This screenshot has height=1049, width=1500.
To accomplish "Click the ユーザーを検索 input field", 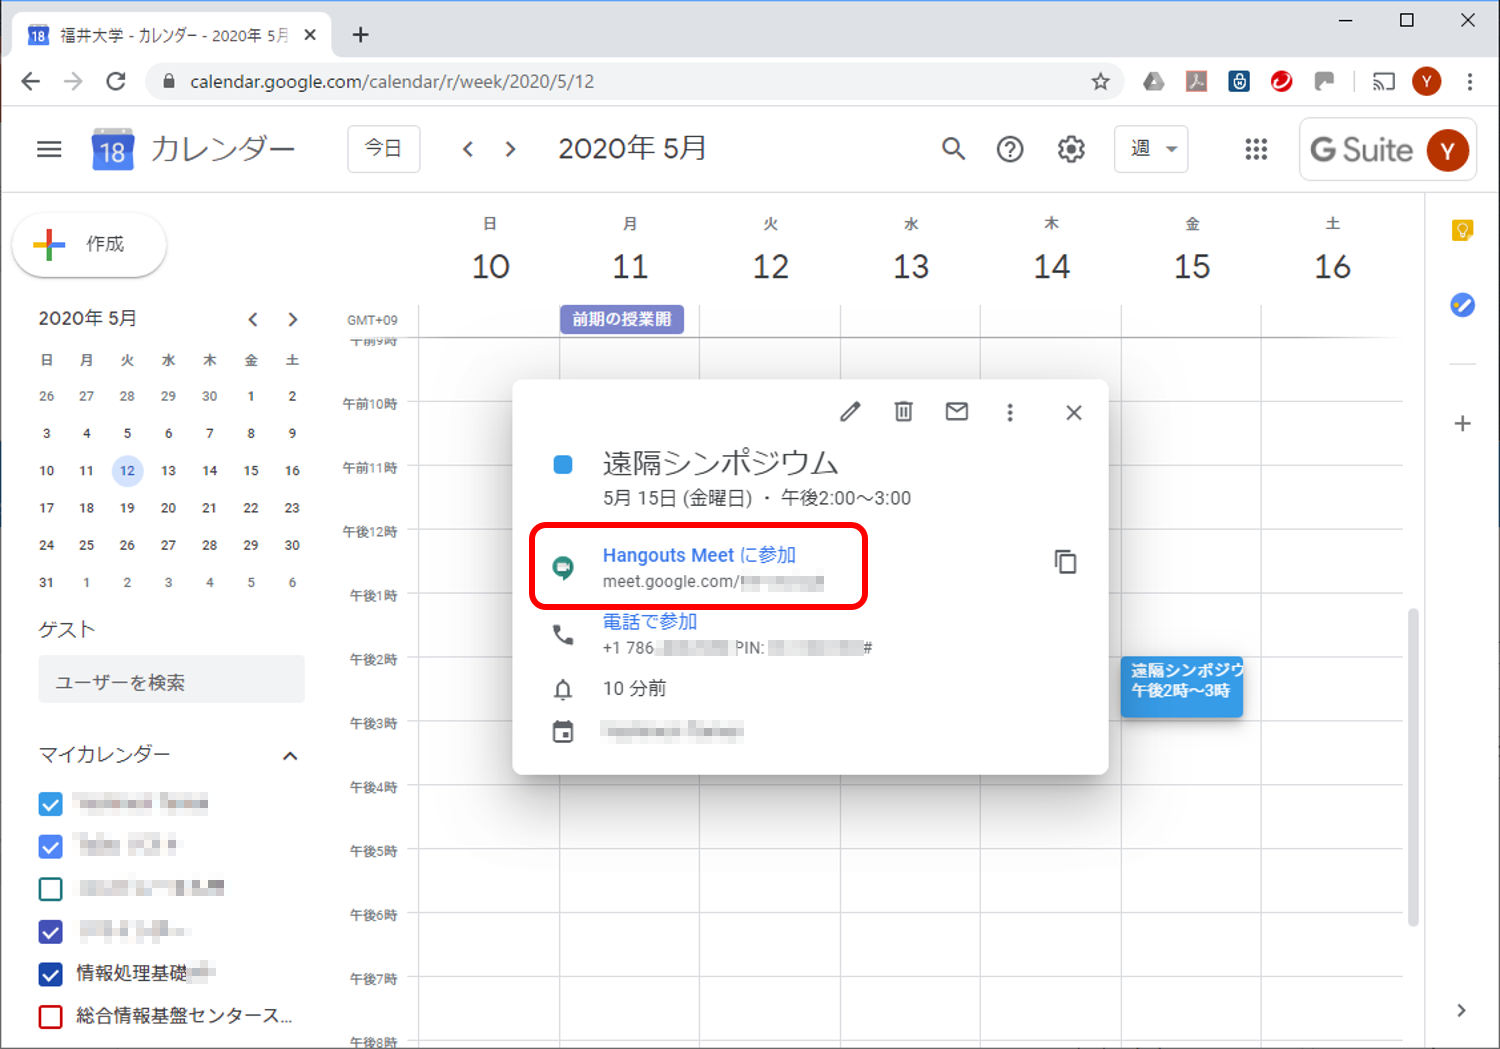I will 171,682.
